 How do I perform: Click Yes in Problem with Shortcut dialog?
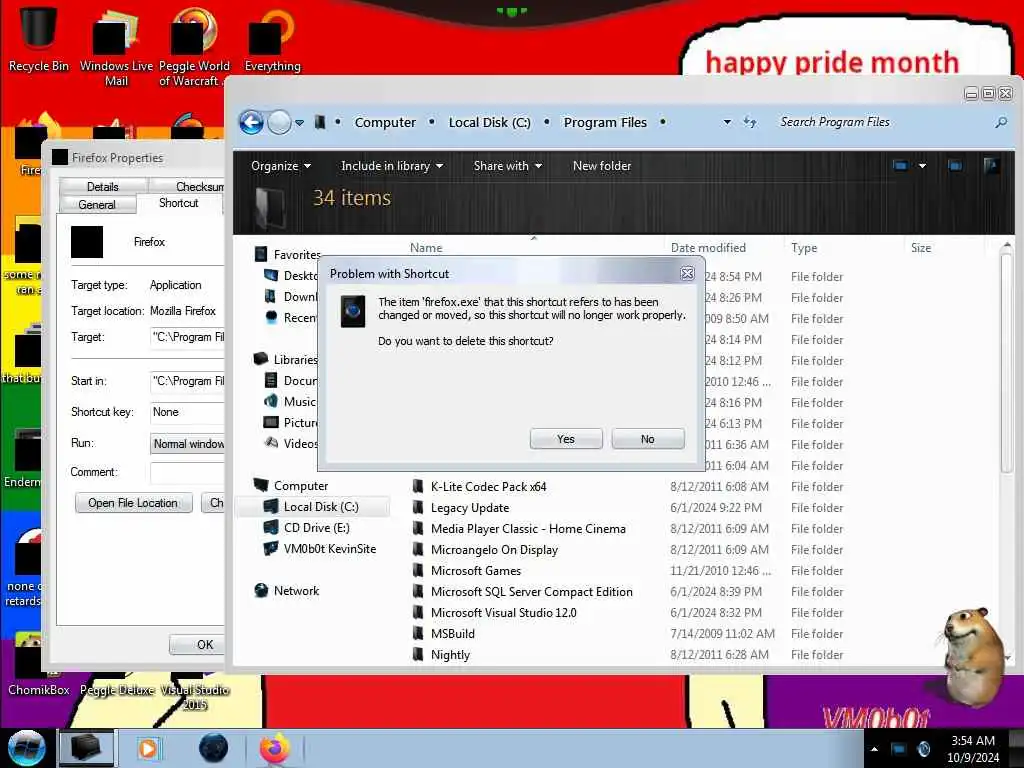(x=566, y=439)
